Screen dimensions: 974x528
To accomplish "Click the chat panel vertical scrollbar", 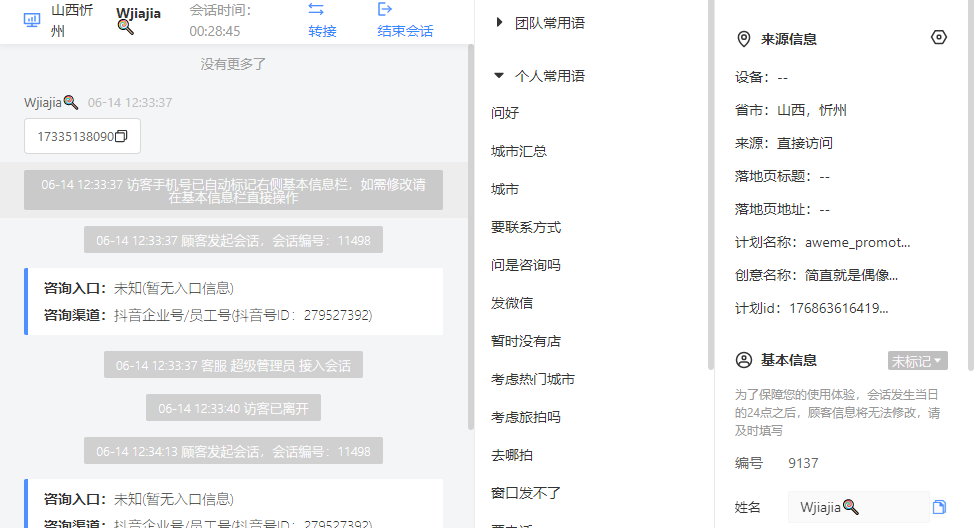I will [x=471, y=236].
